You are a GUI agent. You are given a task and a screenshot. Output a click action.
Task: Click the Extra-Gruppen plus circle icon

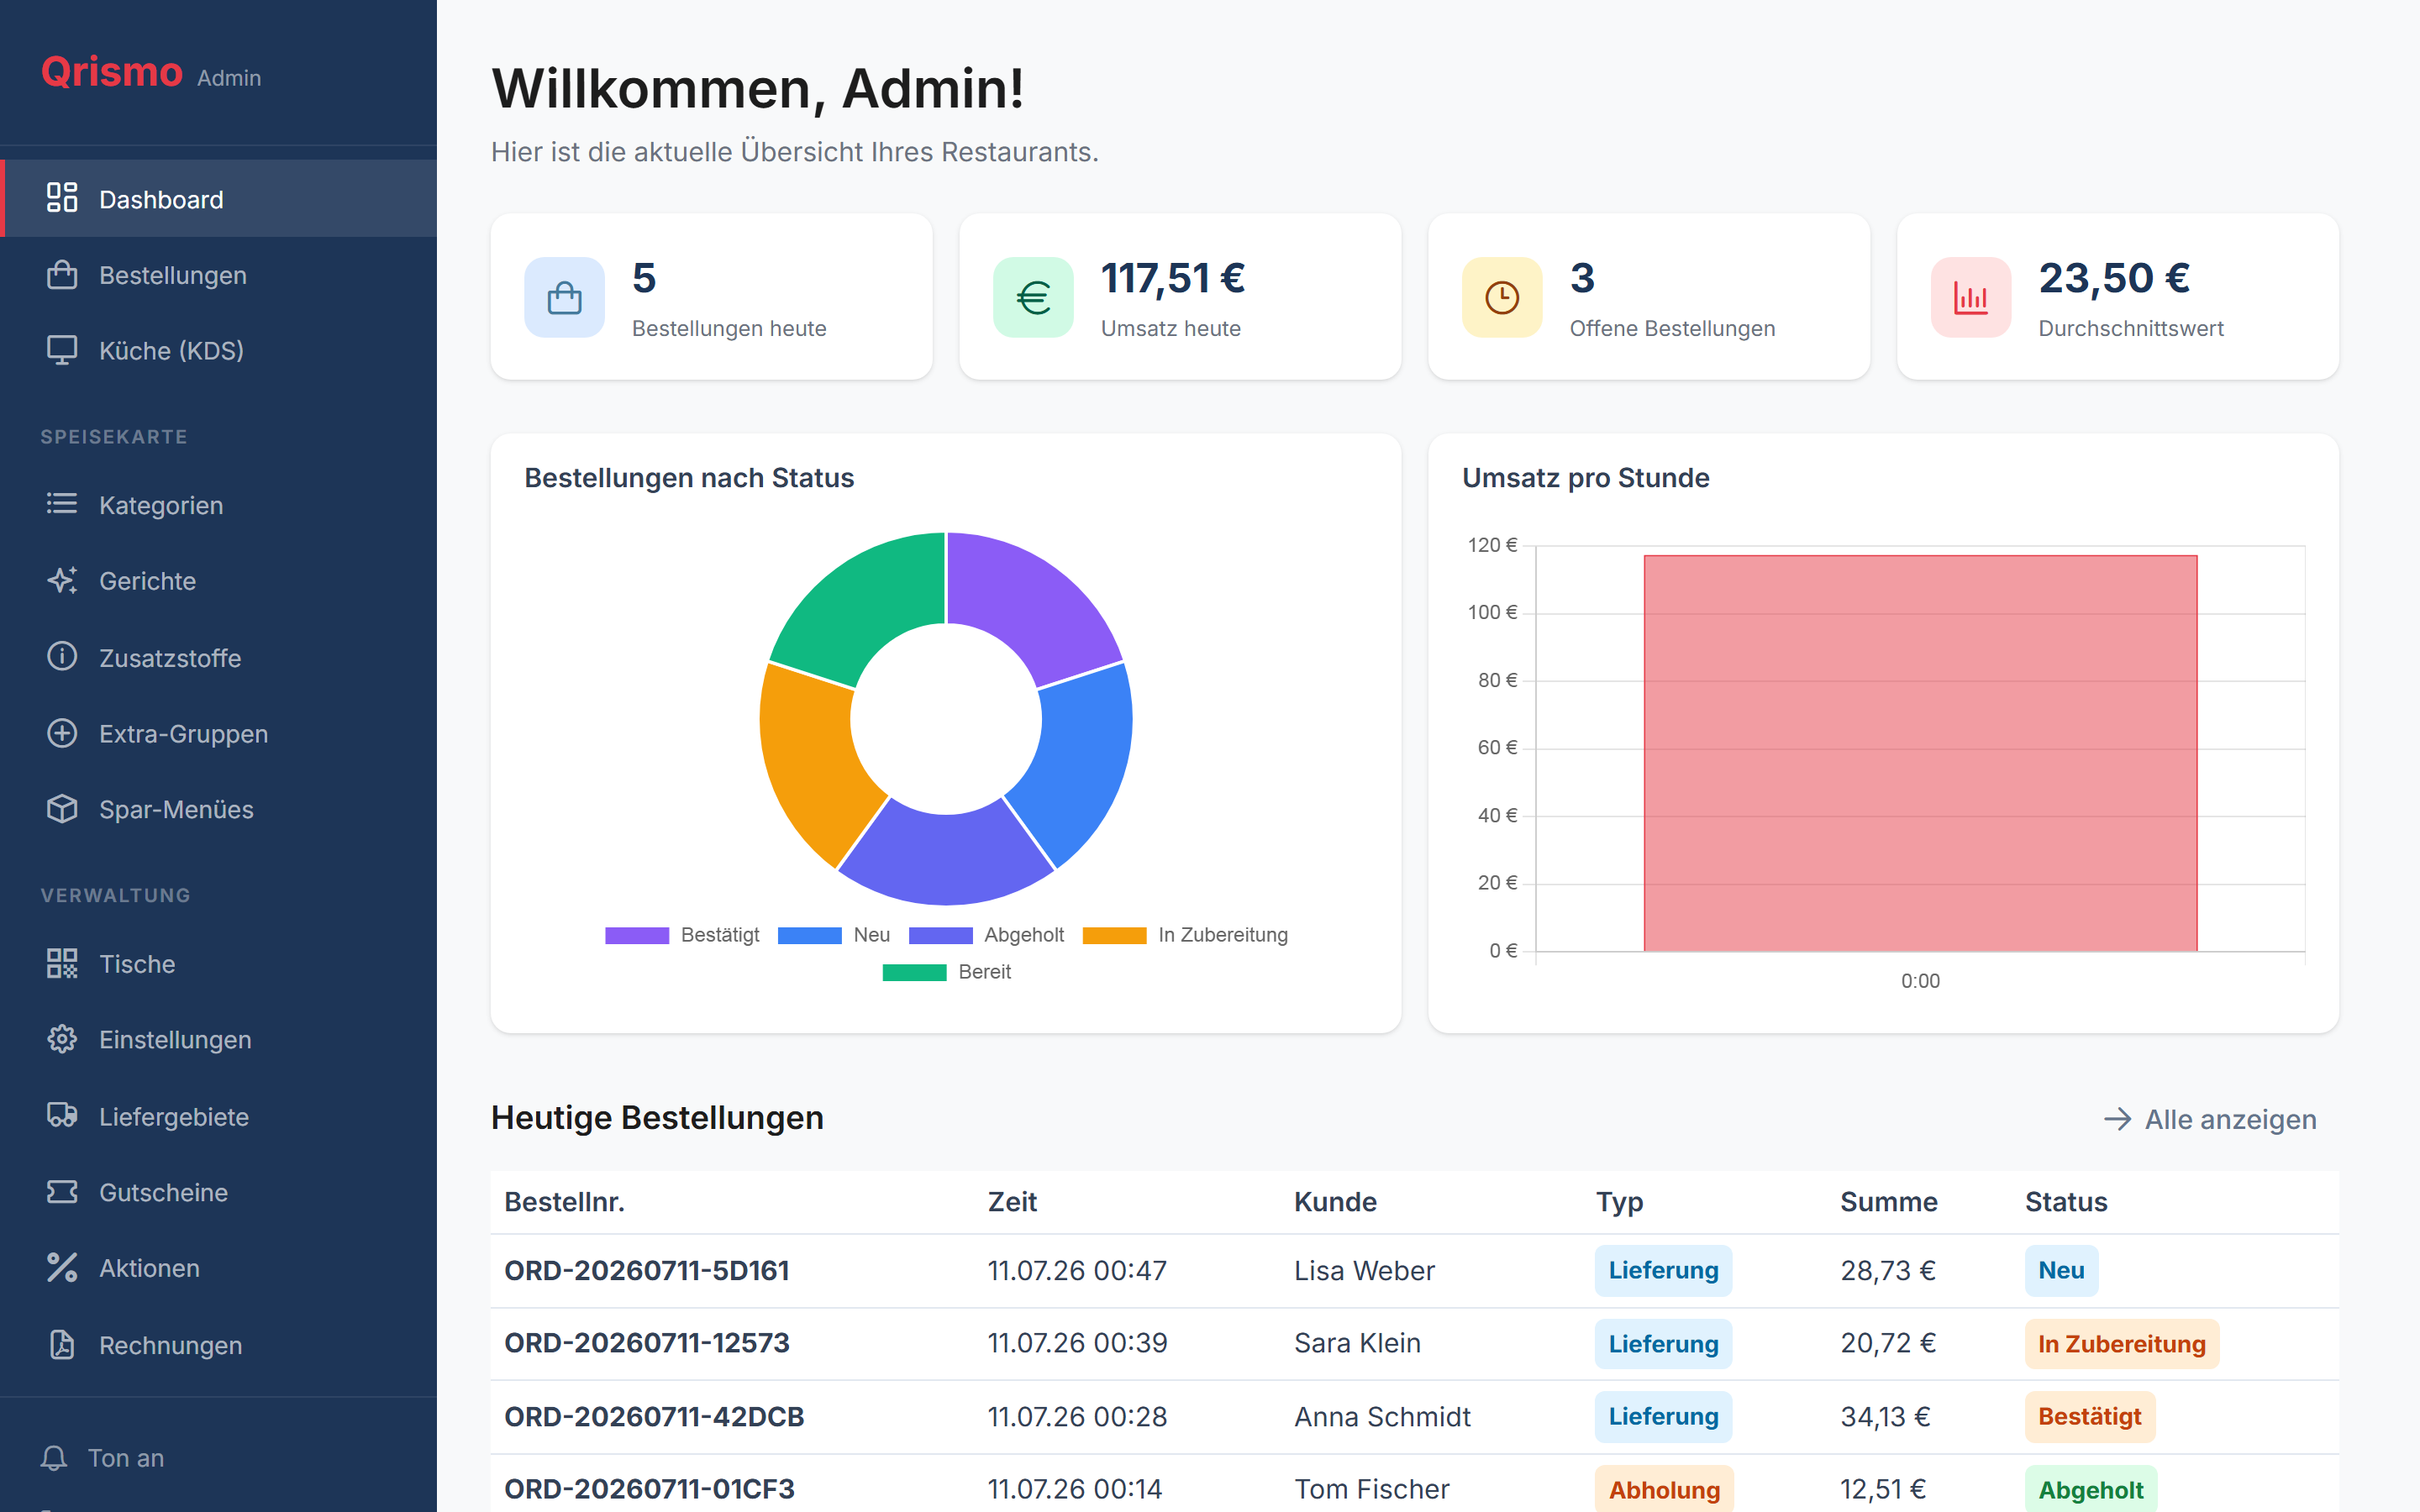(62, 733)
